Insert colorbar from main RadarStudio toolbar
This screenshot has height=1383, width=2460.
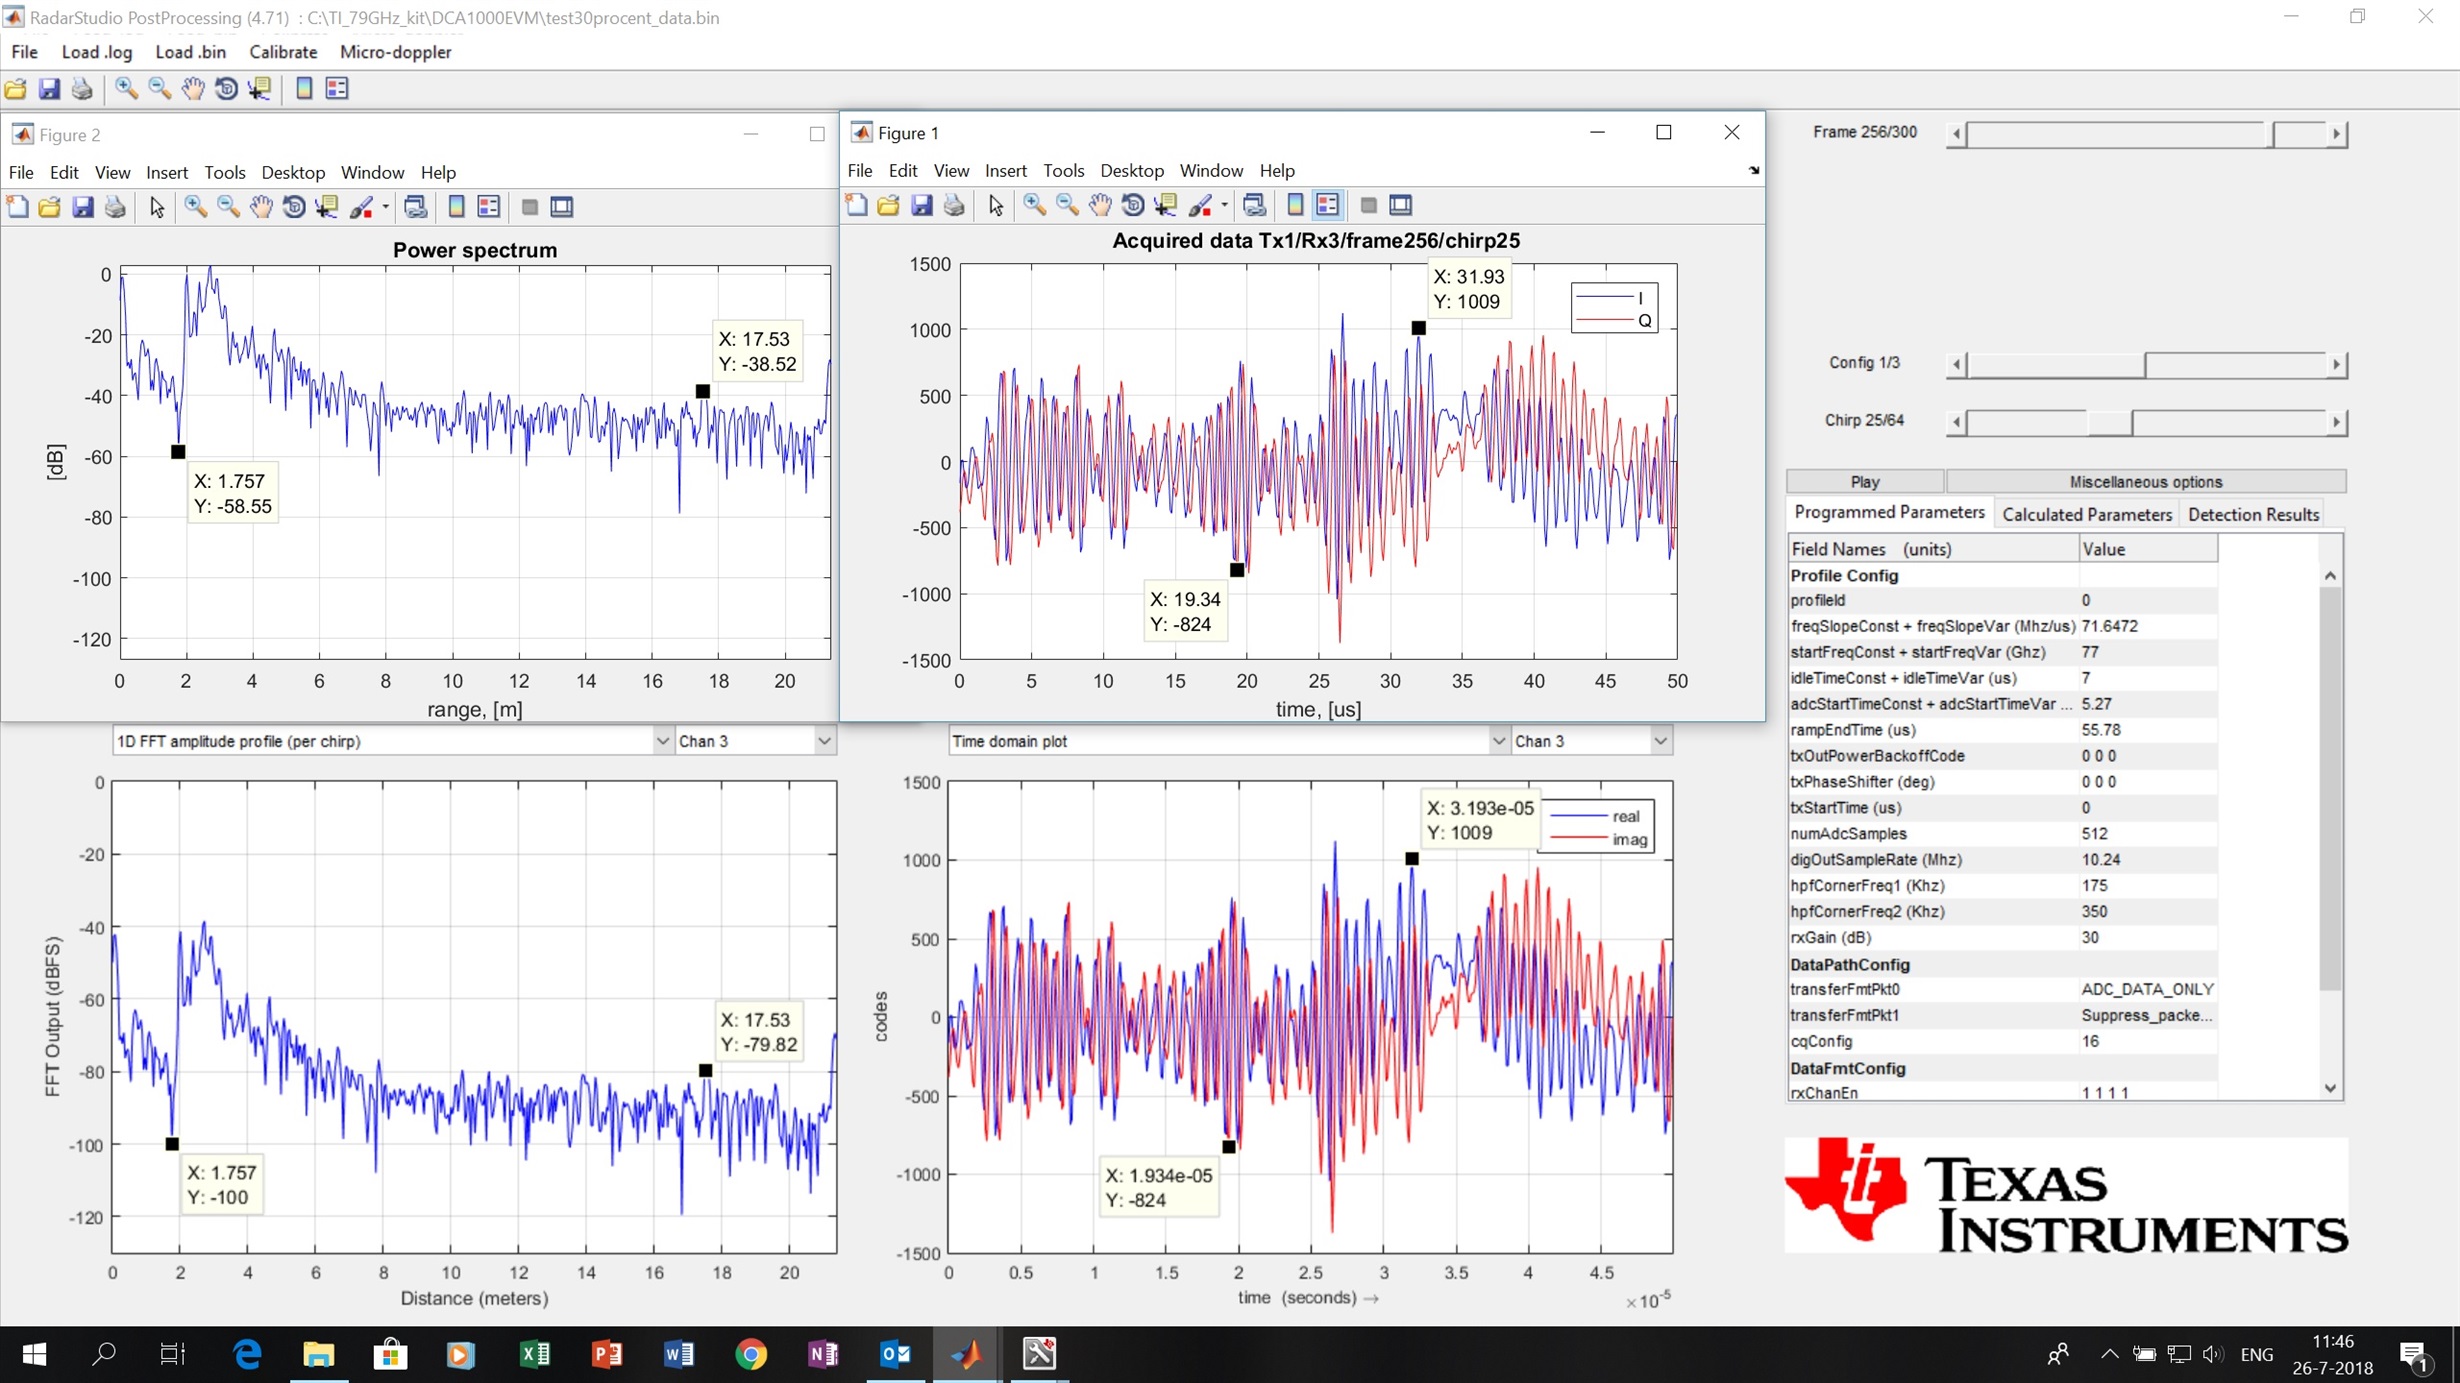pyautogui.click(x=304, y=89)
